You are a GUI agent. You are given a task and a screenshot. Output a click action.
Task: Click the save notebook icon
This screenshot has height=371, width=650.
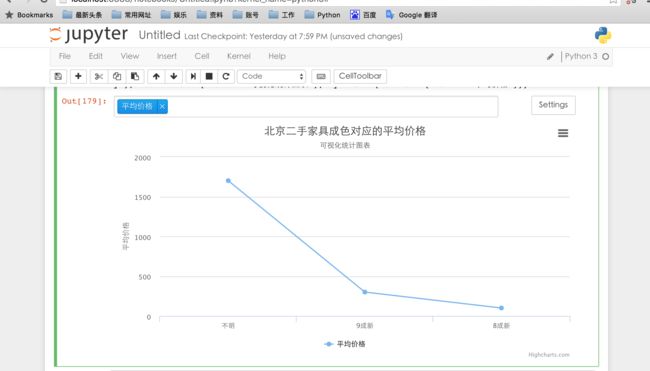tap(58, 76)
